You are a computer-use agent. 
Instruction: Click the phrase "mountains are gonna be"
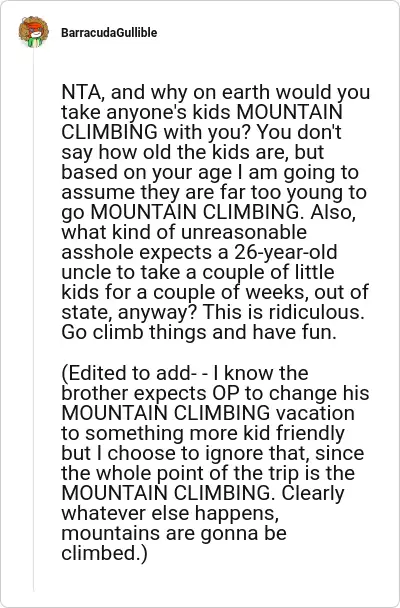click(174, 533)
